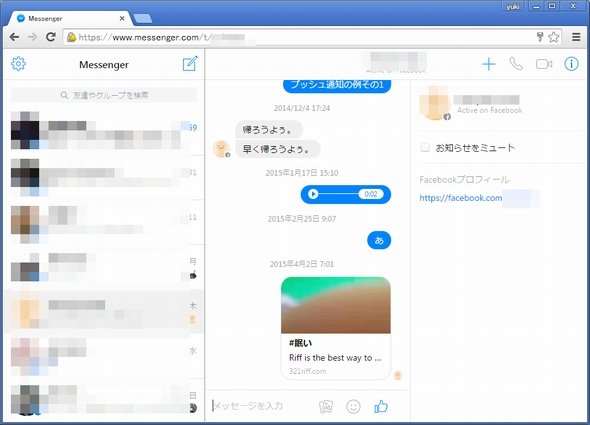Start a video call
Screen dimensions: 590x425
click(x=544, y=64)
